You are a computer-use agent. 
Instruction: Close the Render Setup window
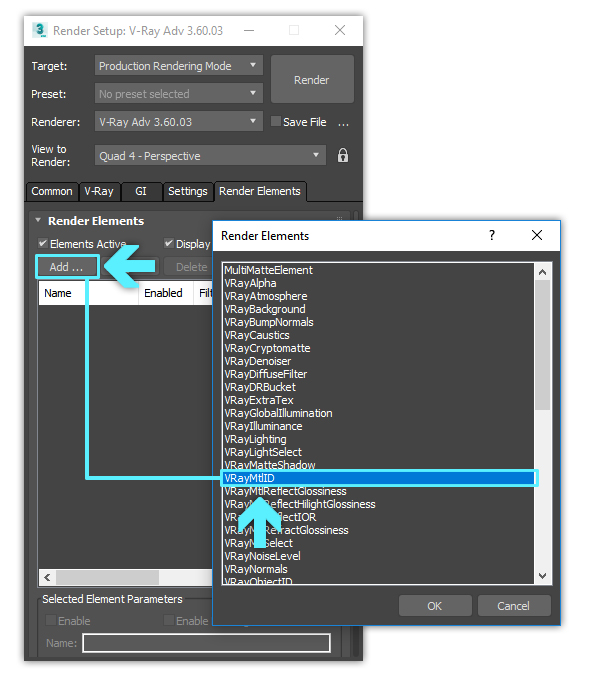tap(340, 30)
